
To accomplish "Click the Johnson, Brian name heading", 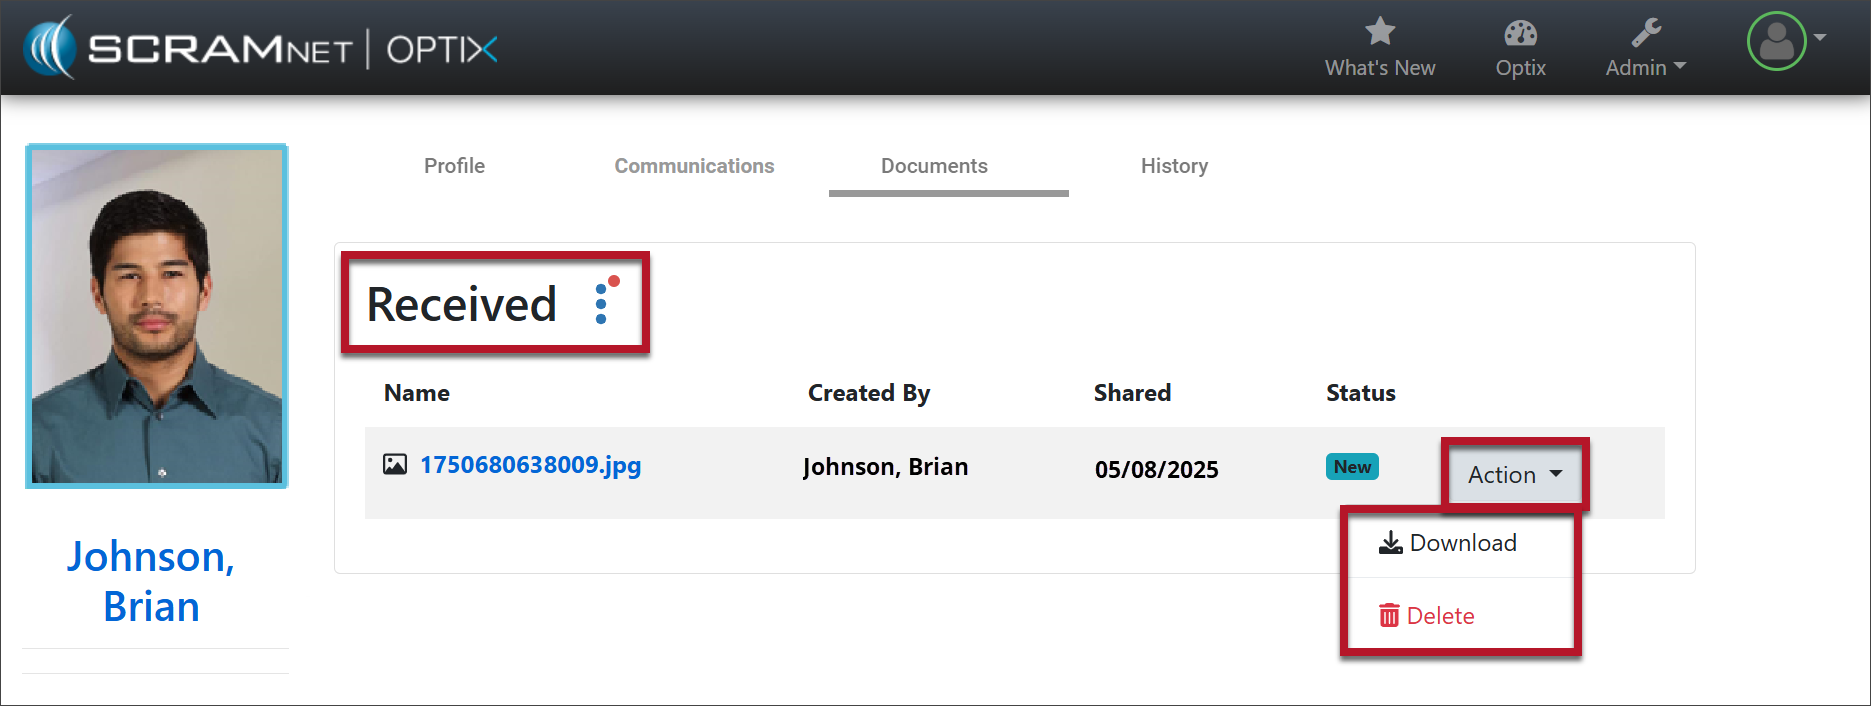I will (x=152, y=581).
